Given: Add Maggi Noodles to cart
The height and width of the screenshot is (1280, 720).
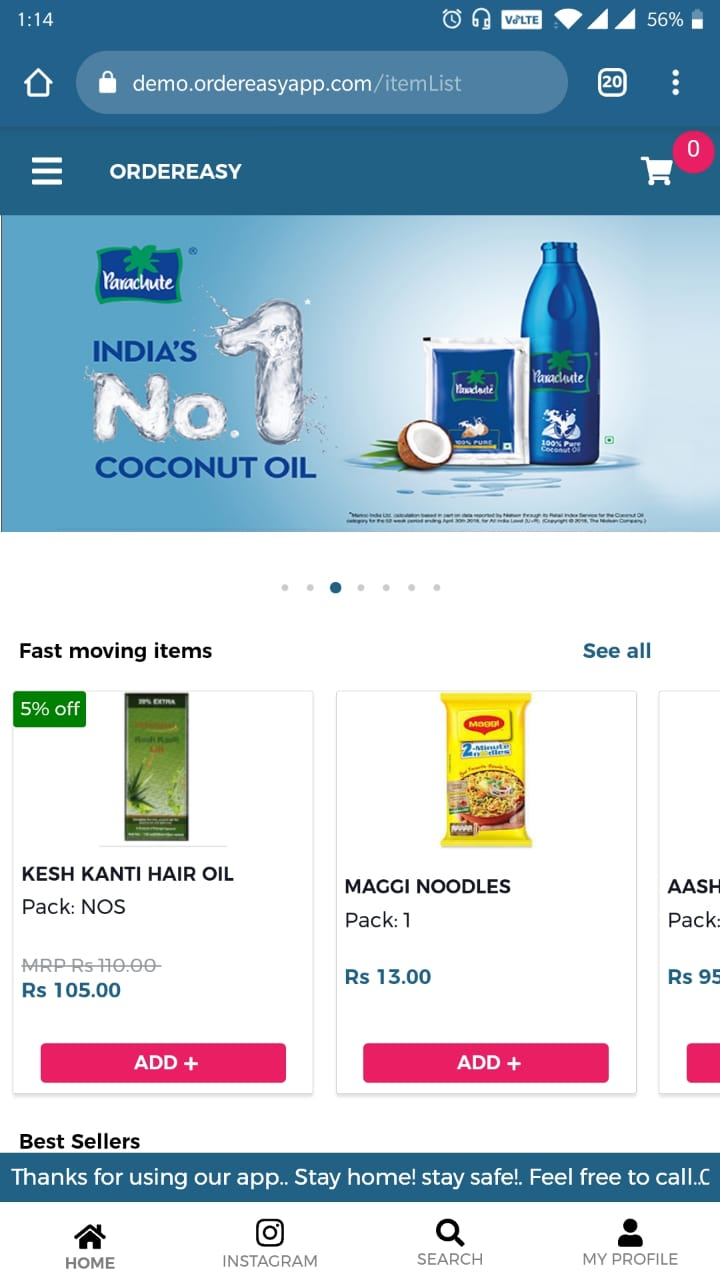Looking at the screenshot, I should [486, 1063].
